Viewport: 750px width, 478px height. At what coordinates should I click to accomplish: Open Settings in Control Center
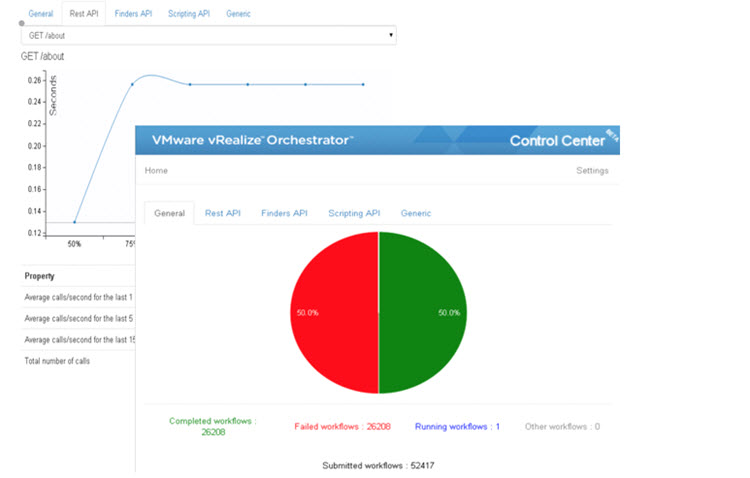[592, 170]
